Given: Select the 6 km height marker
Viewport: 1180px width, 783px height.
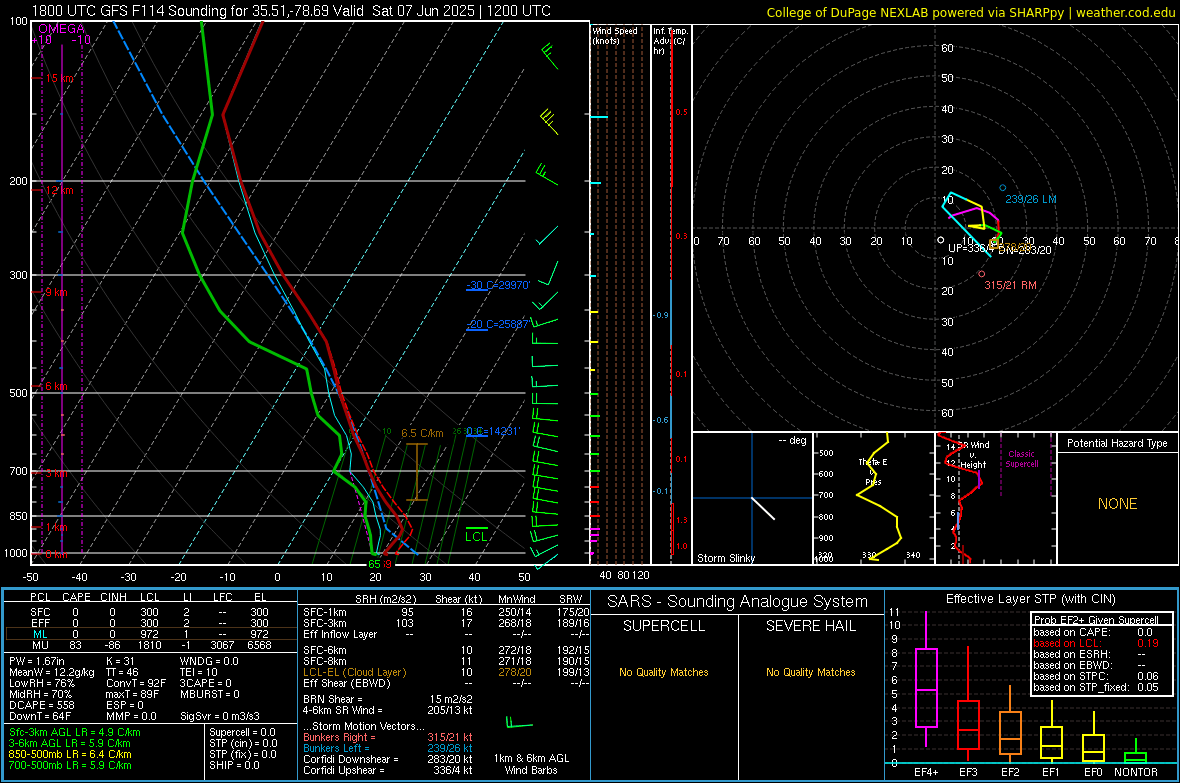Looking at the screenshot, I should point(56,386).
